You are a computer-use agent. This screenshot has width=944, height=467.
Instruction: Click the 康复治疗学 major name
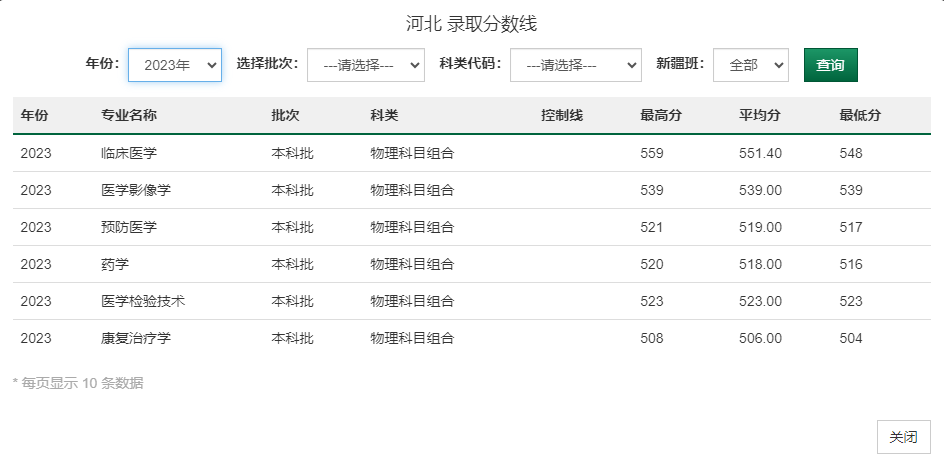[136, 338]
